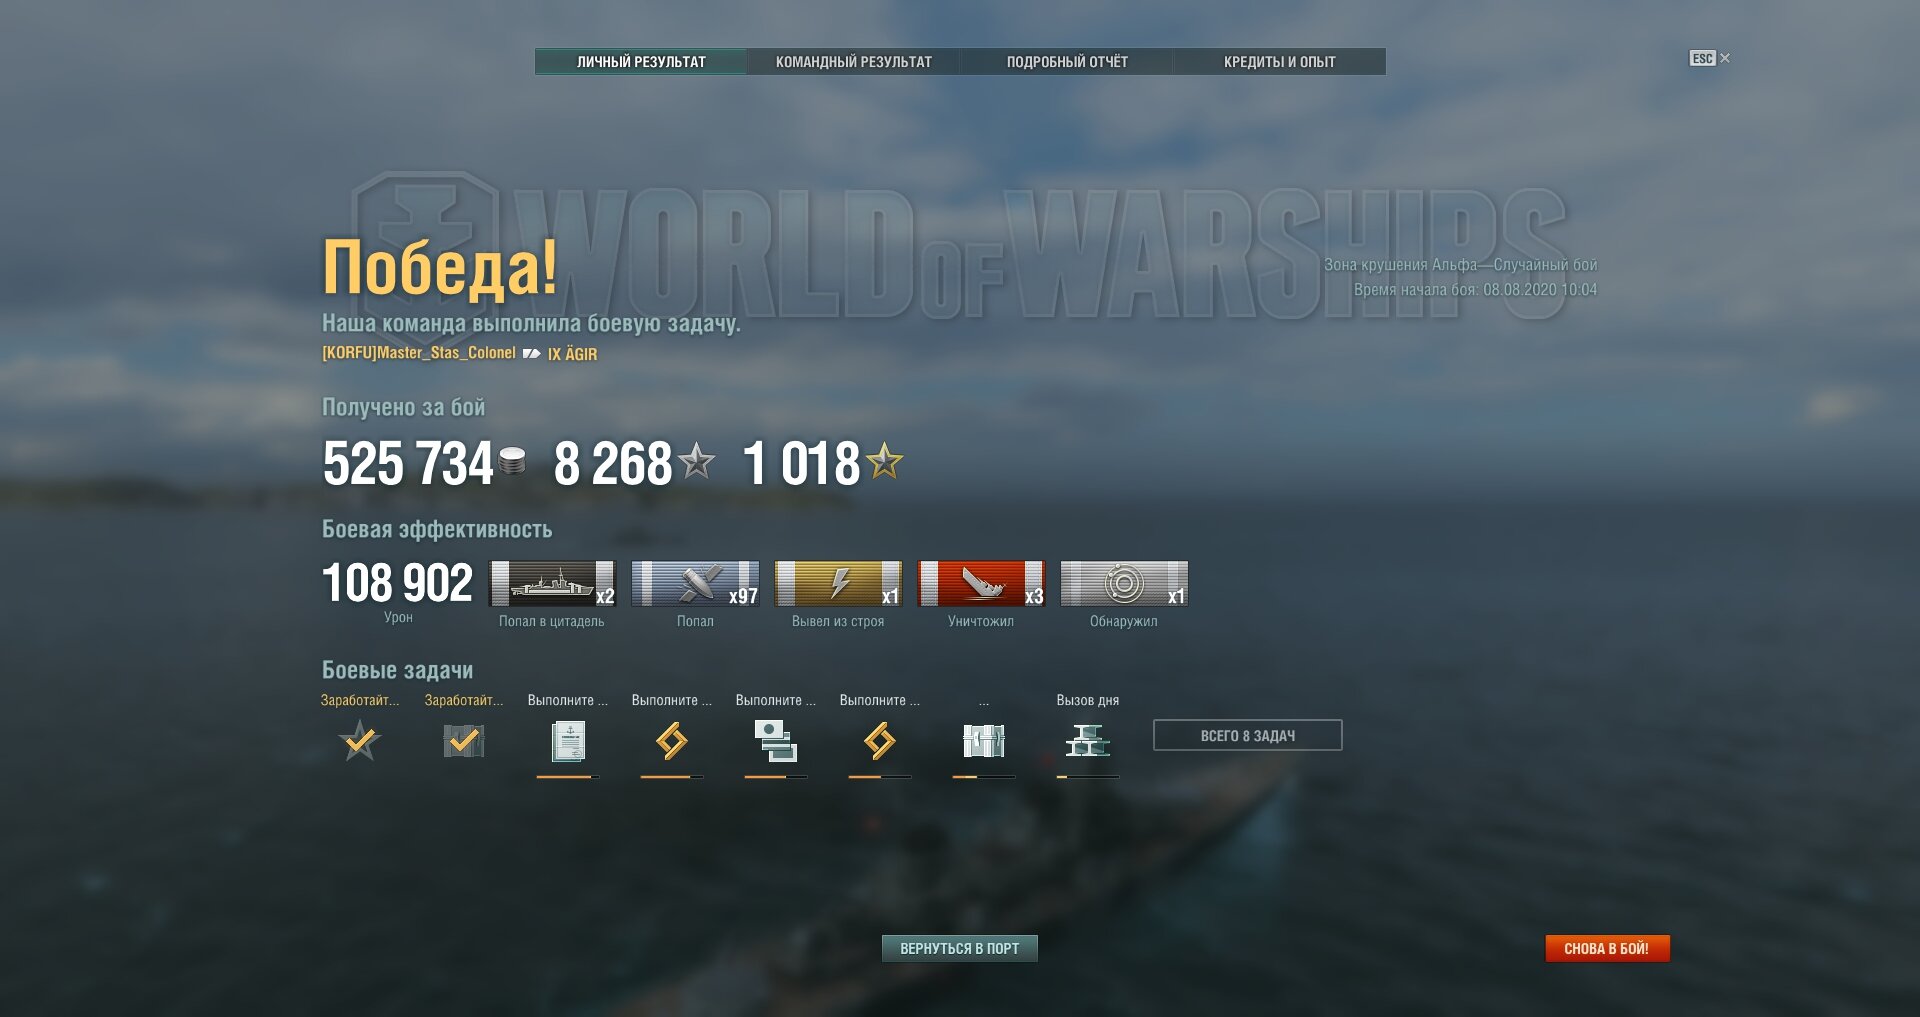
Task: Select the Личный результат tab
Action: click(x=641, y=62)
